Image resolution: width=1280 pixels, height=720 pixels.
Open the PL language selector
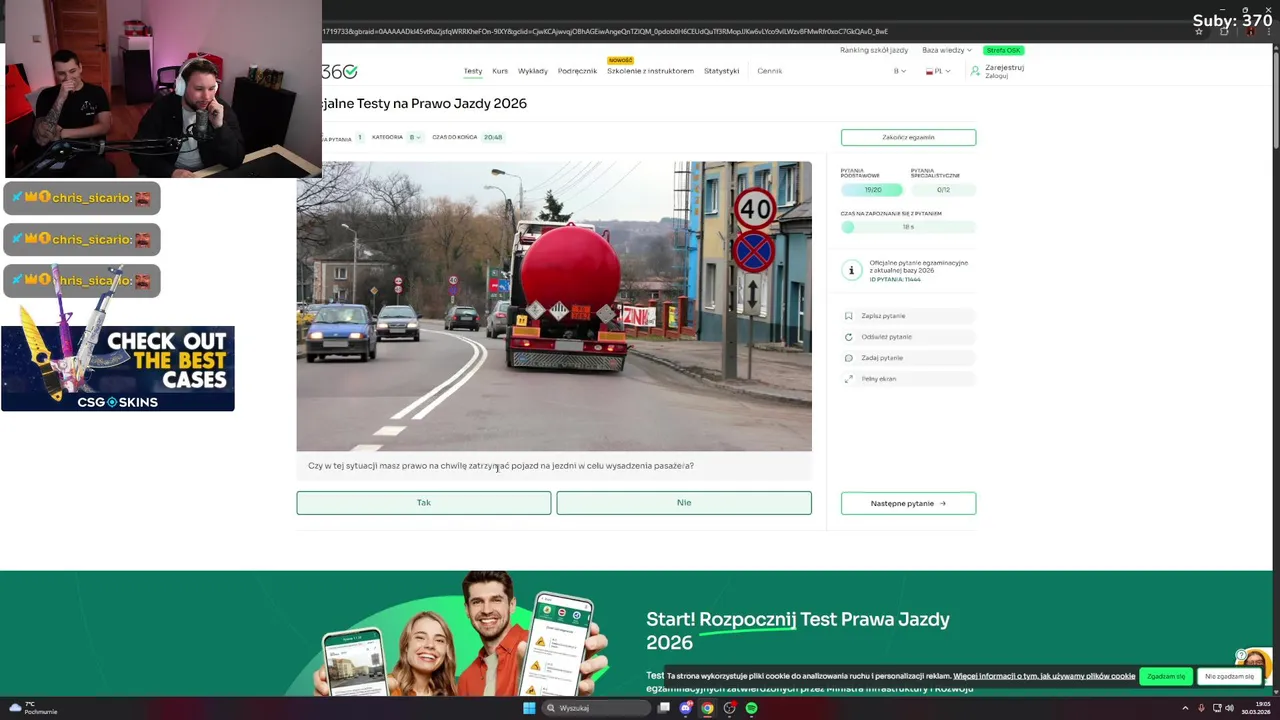[x=939, y=71]
